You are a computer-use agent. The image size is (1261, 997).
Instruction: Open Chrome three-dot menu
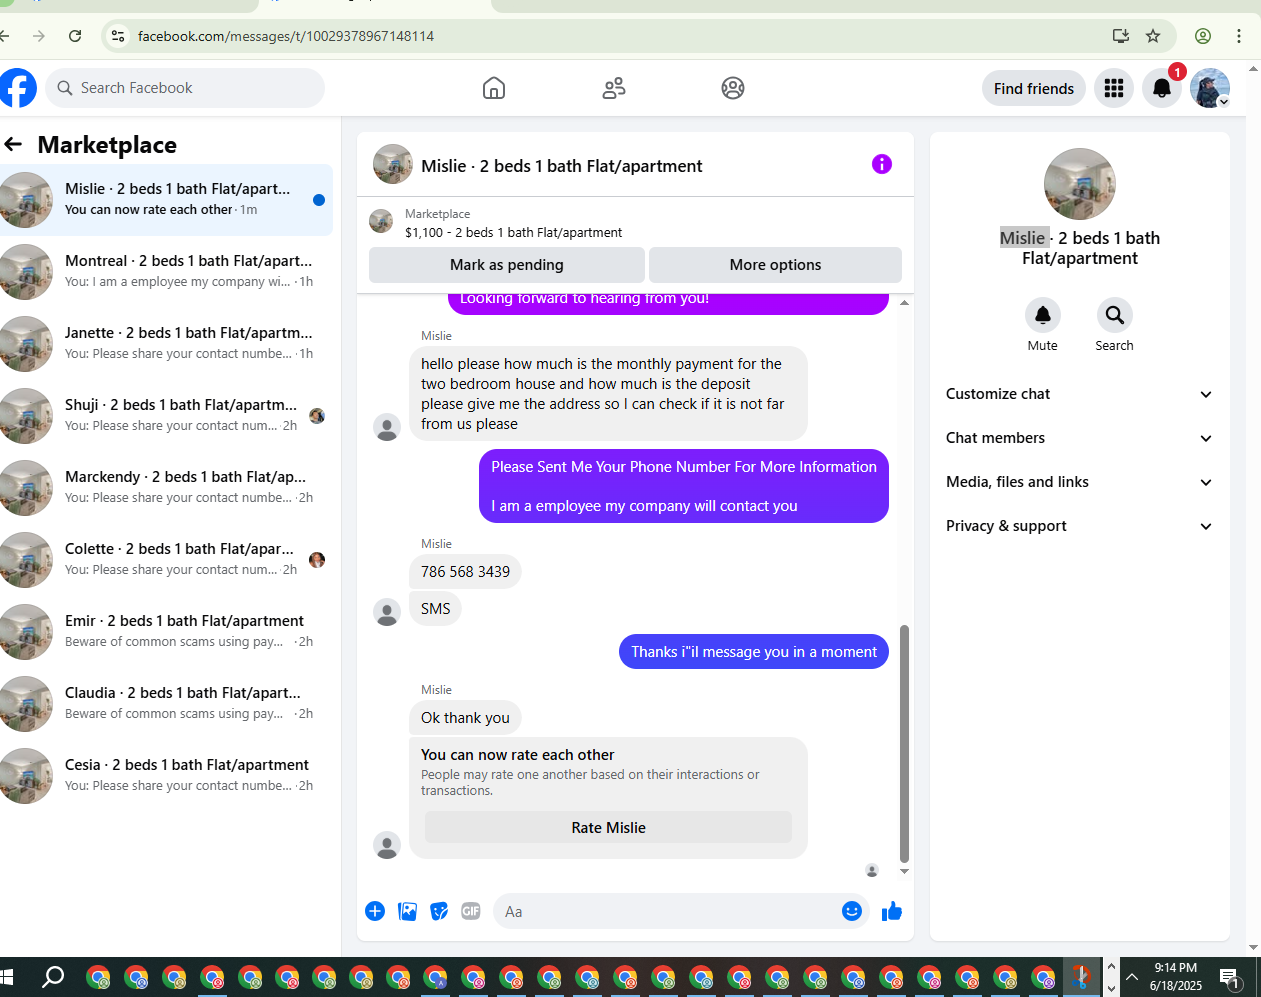(1239, 36)
